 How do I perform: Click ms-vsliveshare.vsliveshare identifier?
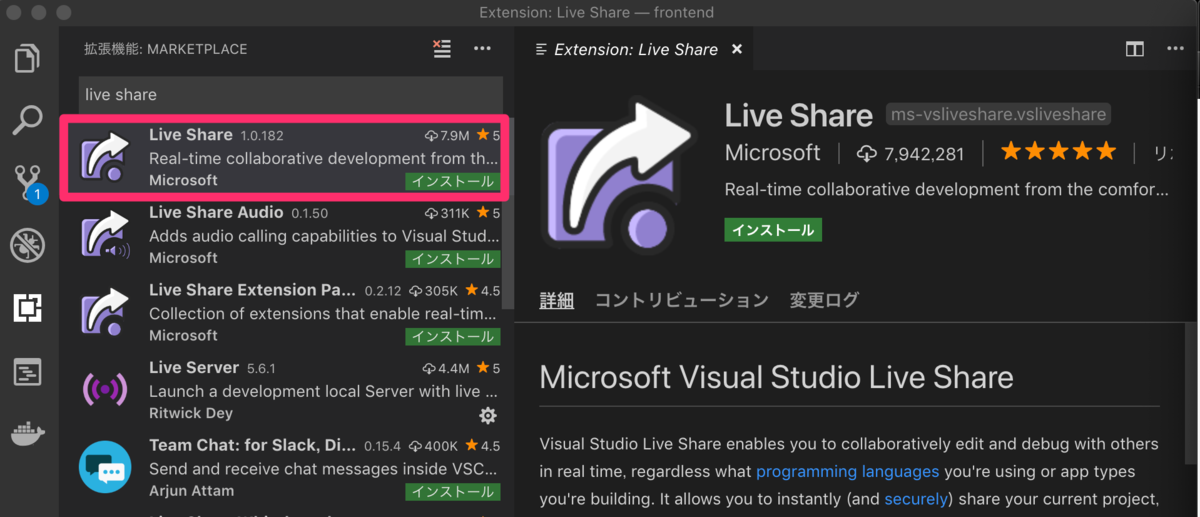point(998,115)
